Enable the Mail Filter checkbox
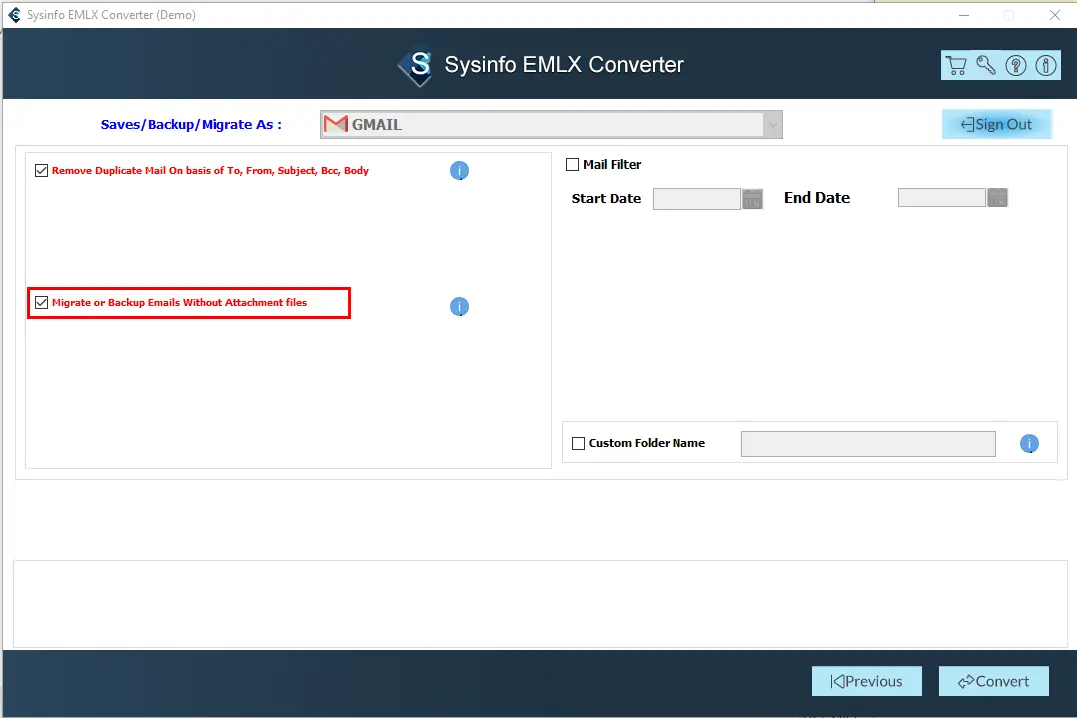 [572, 164]
